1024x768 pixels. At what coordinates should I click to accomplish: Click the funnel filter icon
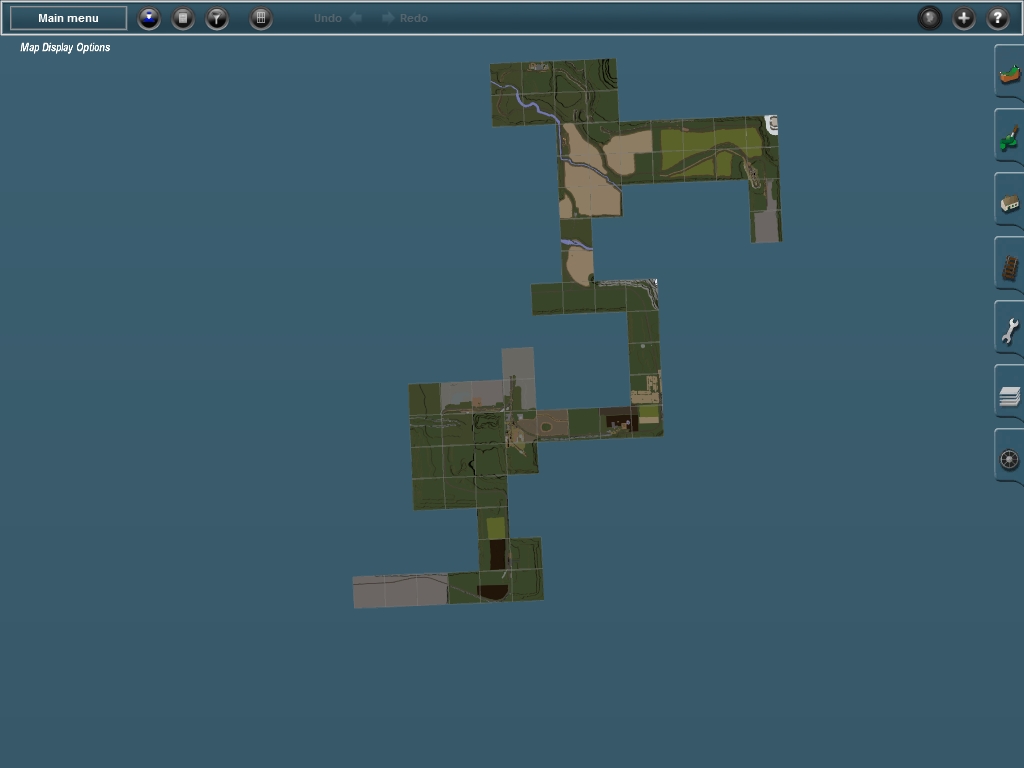217,18
